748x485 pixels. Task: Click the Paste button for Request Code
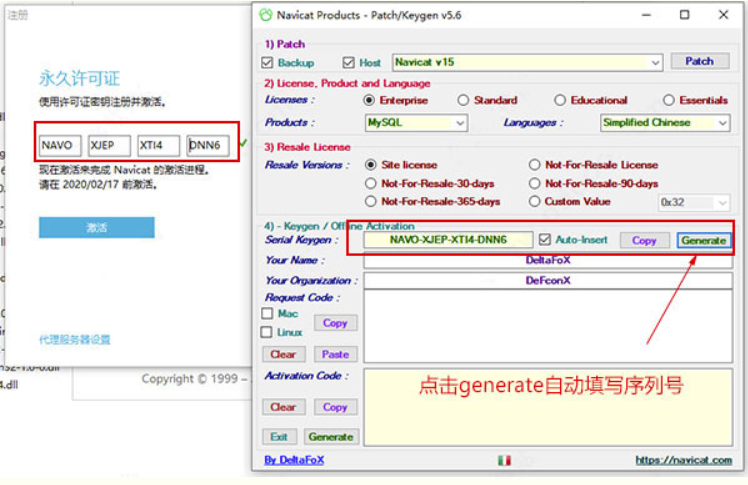335,354
